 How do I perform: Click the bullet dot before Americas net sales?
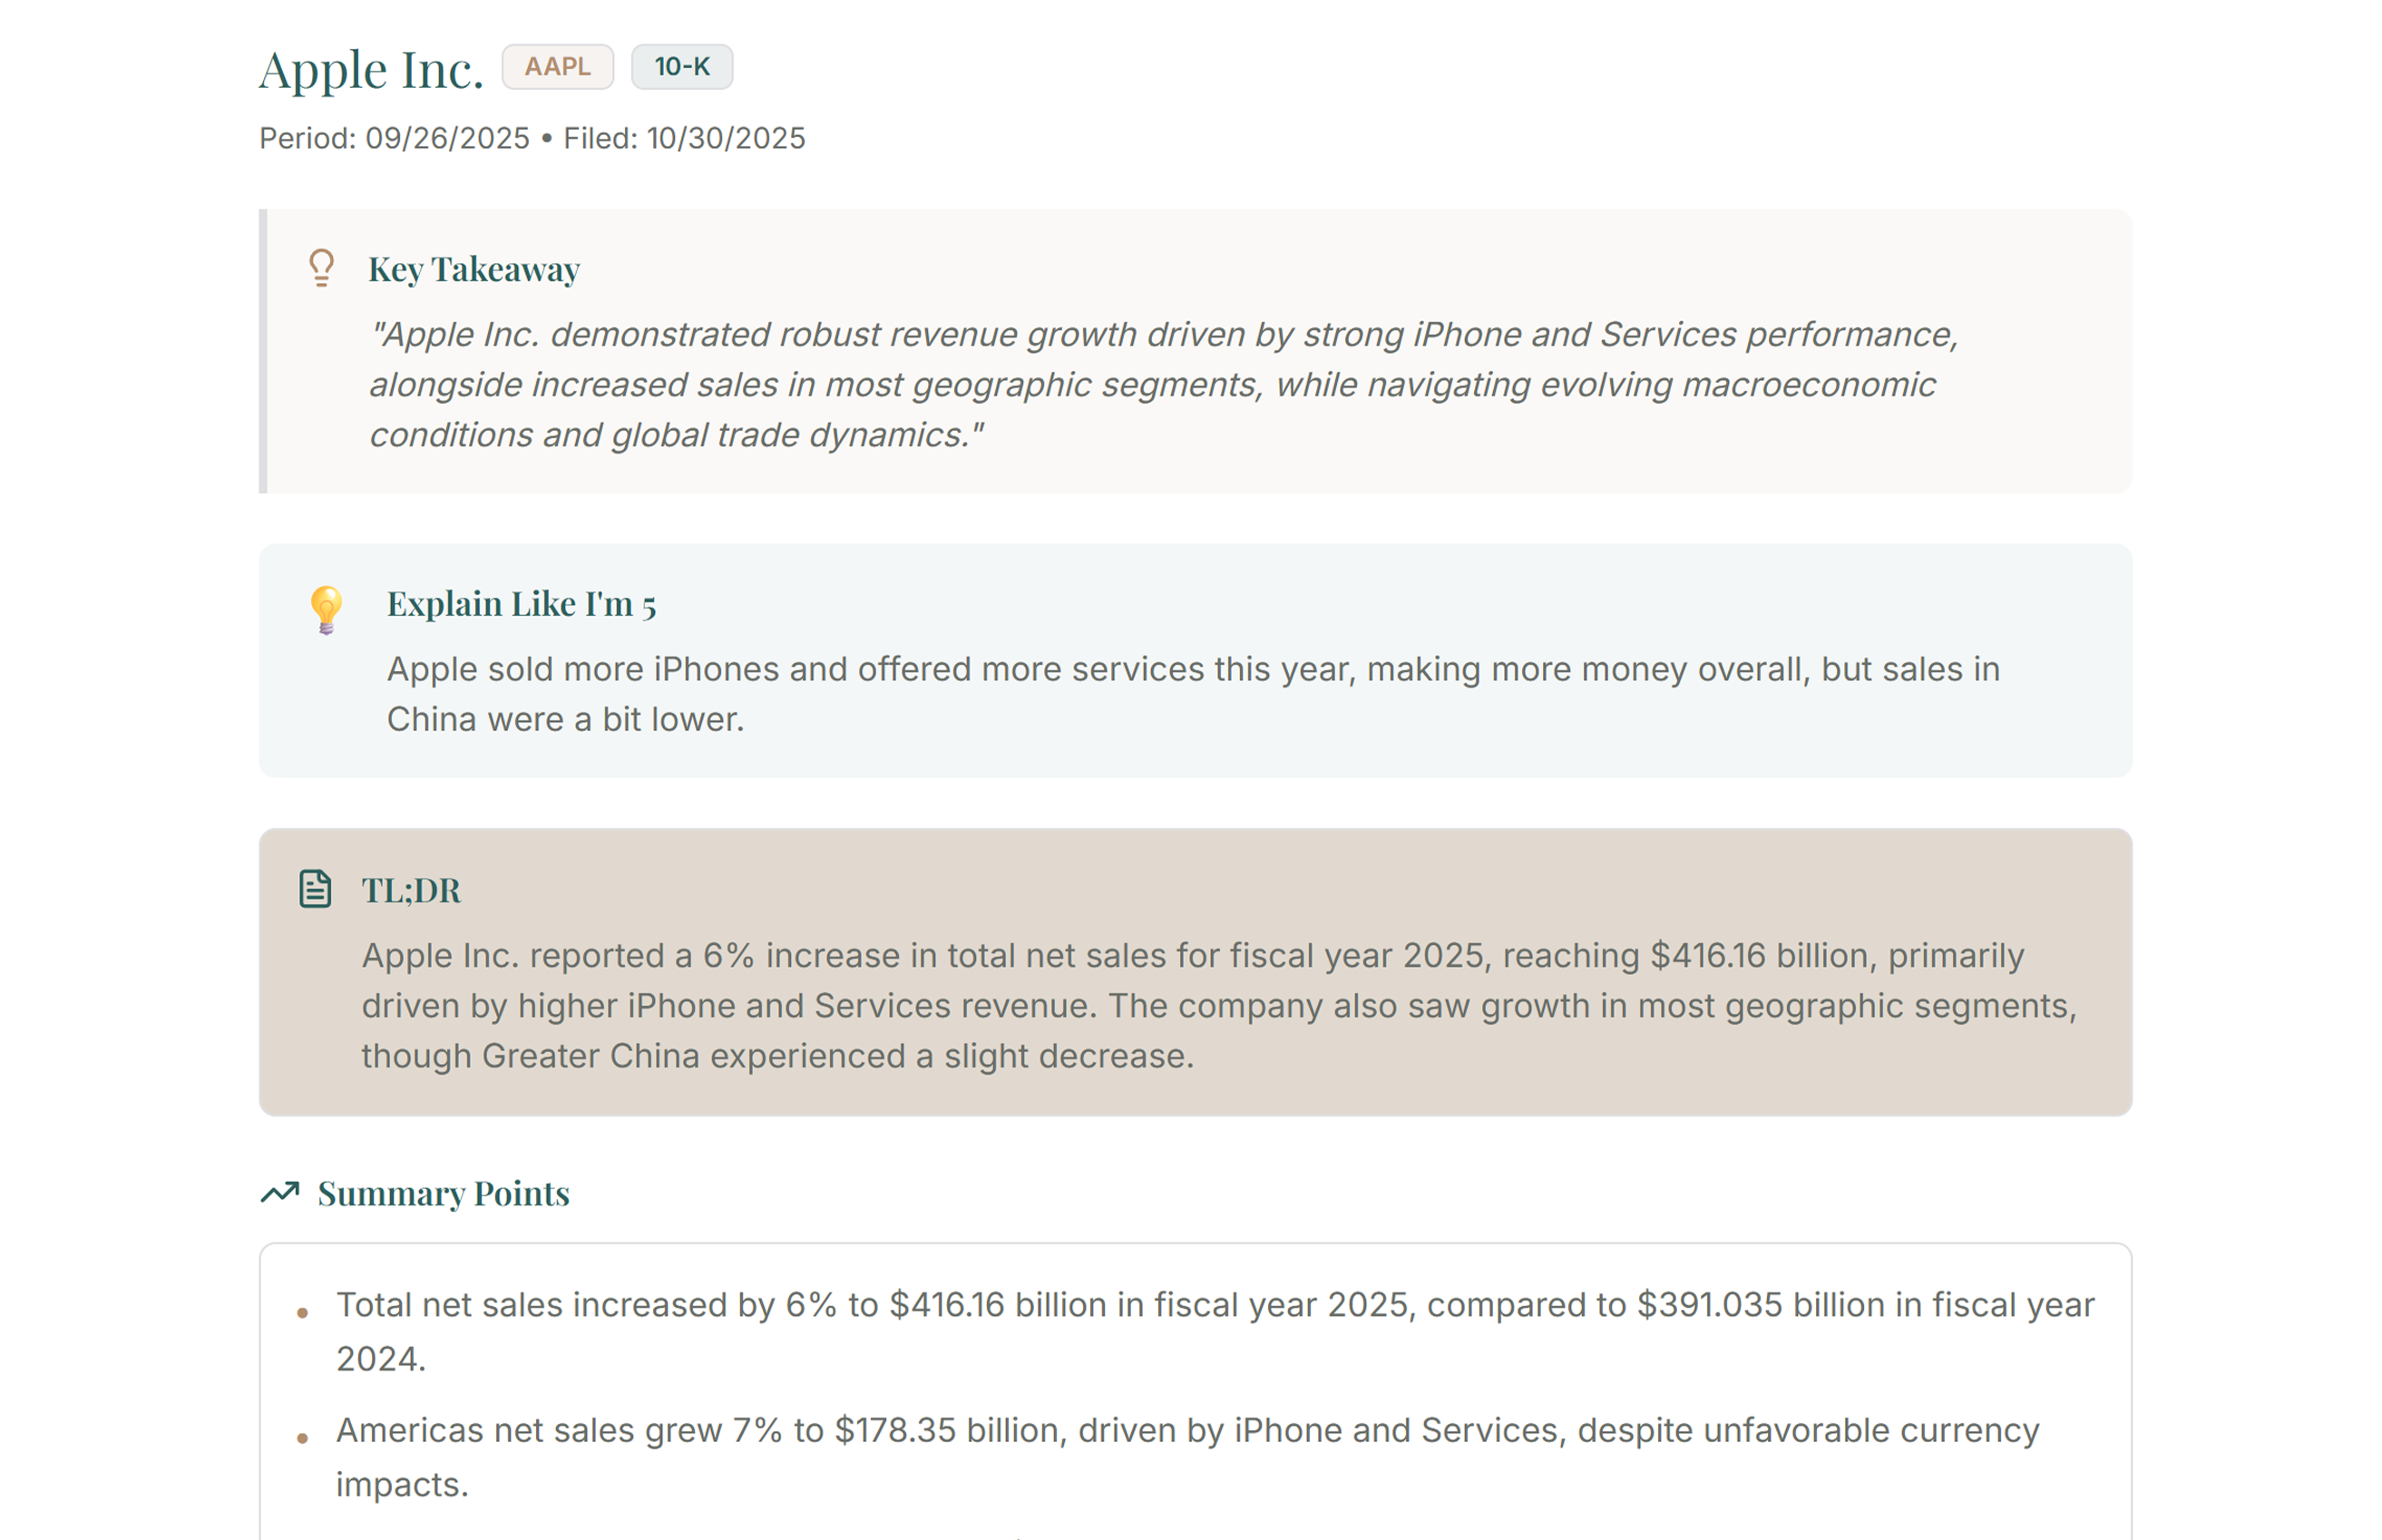(303, 1439)
